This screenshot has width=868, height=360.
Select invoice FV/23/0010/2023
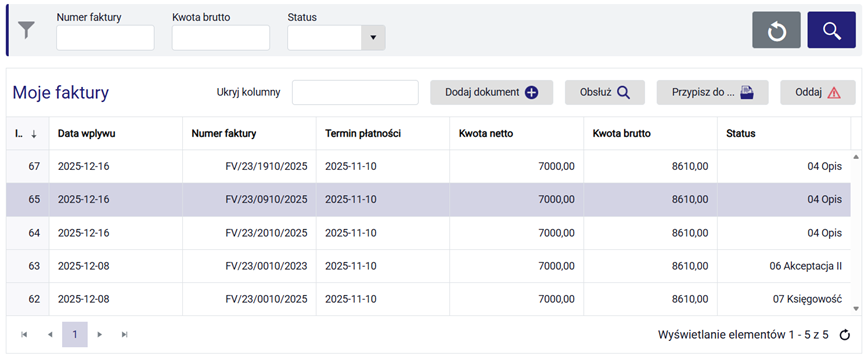(266, 266)
